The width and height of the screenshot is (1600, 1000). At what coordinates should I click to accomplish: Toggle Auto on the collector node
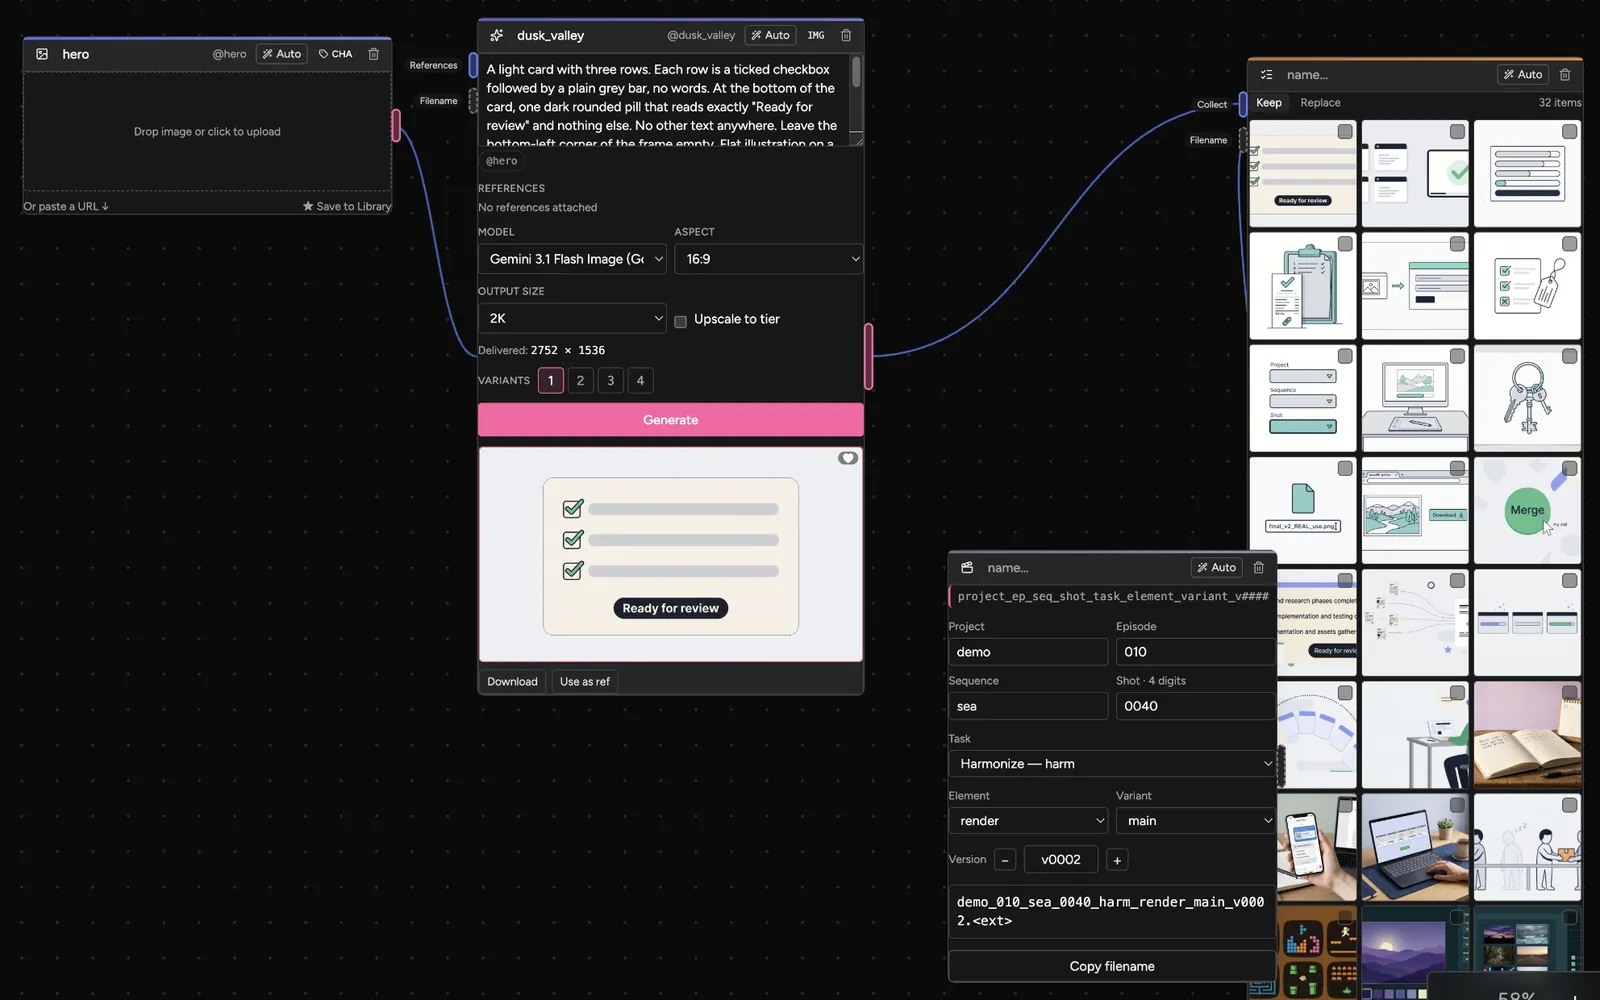click(1523, 74)
